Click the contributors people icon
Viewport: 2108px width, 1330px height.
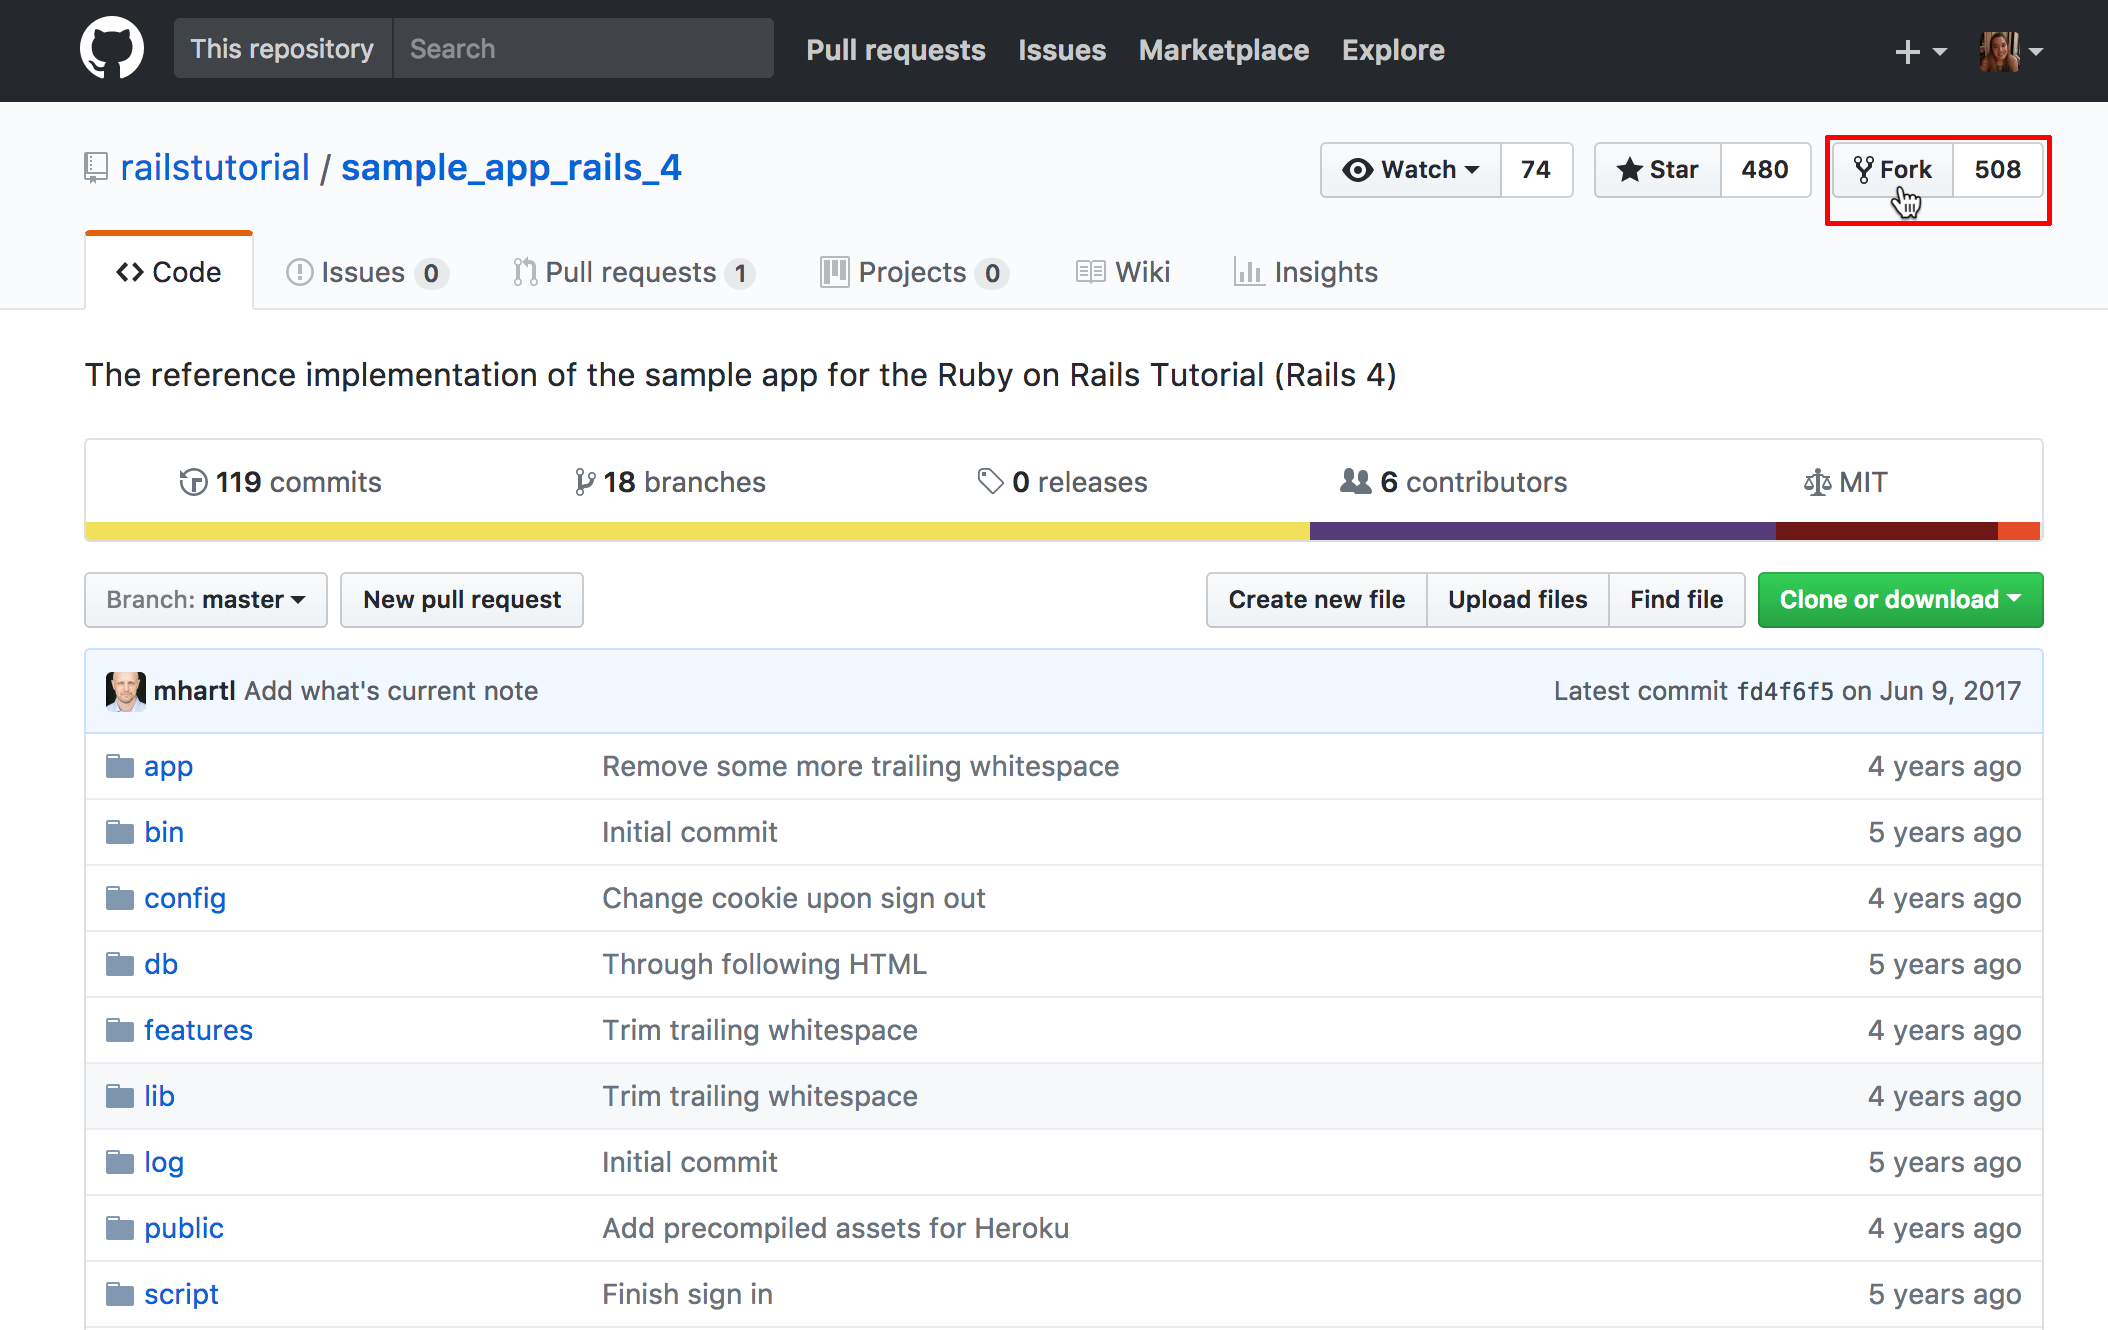tap(1356, 481)
